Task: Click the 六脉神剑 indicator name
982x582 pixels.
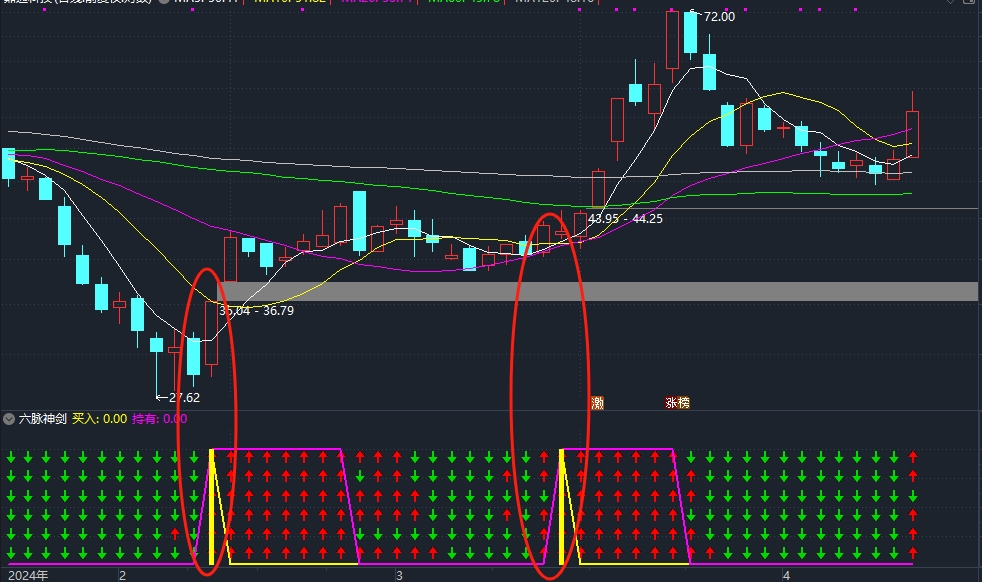Action: (x=42, y=420)
